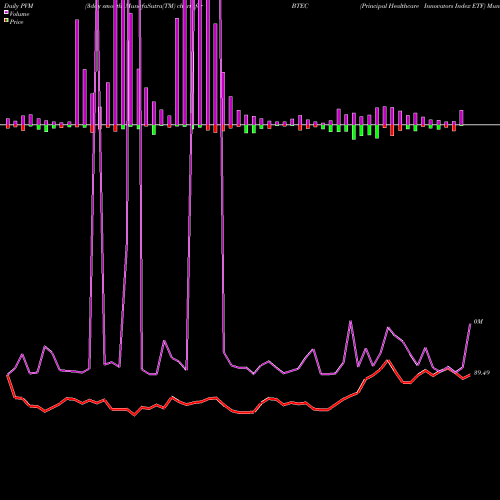
Task: Click the BTEC ticker symbol text
Action: tap(300, 6)
